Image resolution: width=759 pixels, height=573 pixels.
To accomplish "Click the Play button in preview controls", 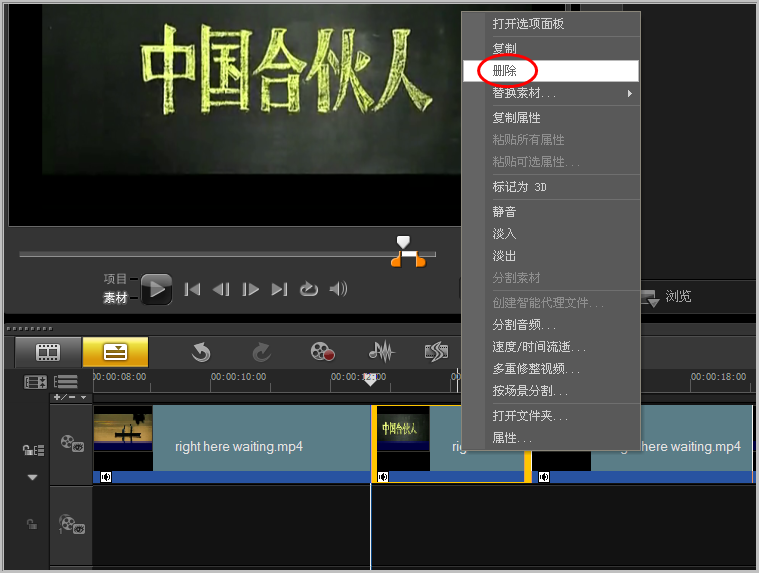I will click(x=156, y=289).
